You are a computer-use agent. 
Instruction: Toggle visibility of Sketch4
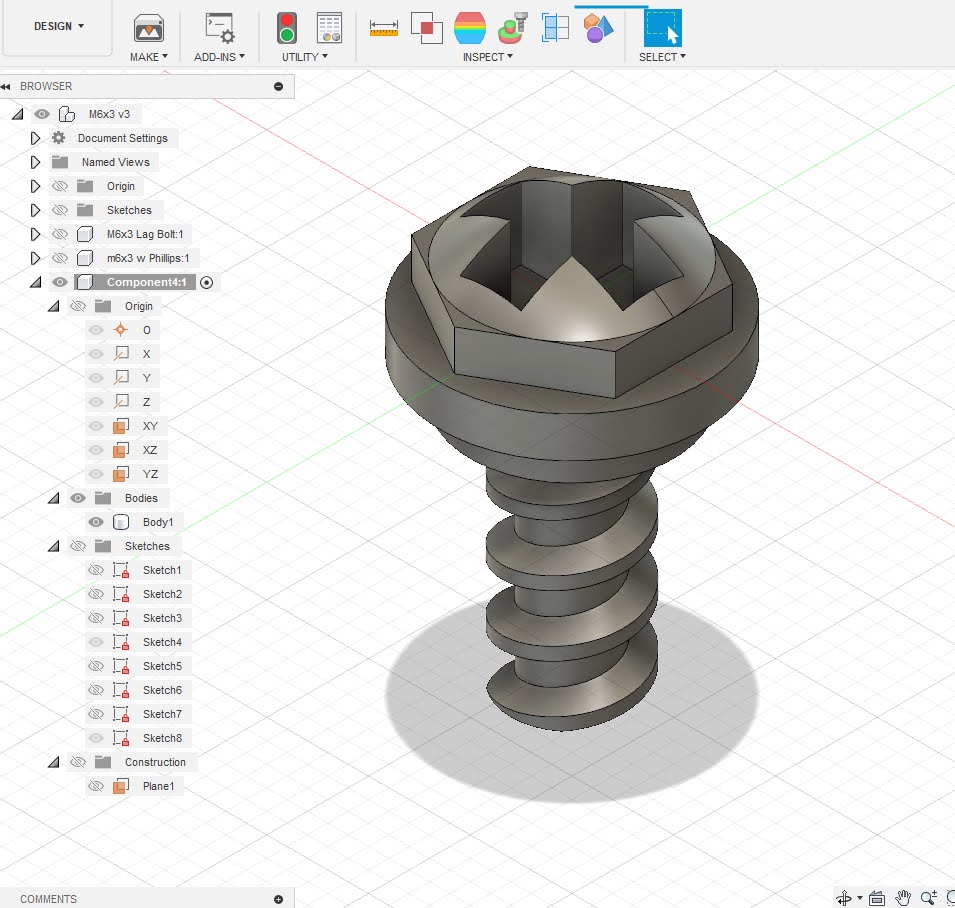(96, 642)
